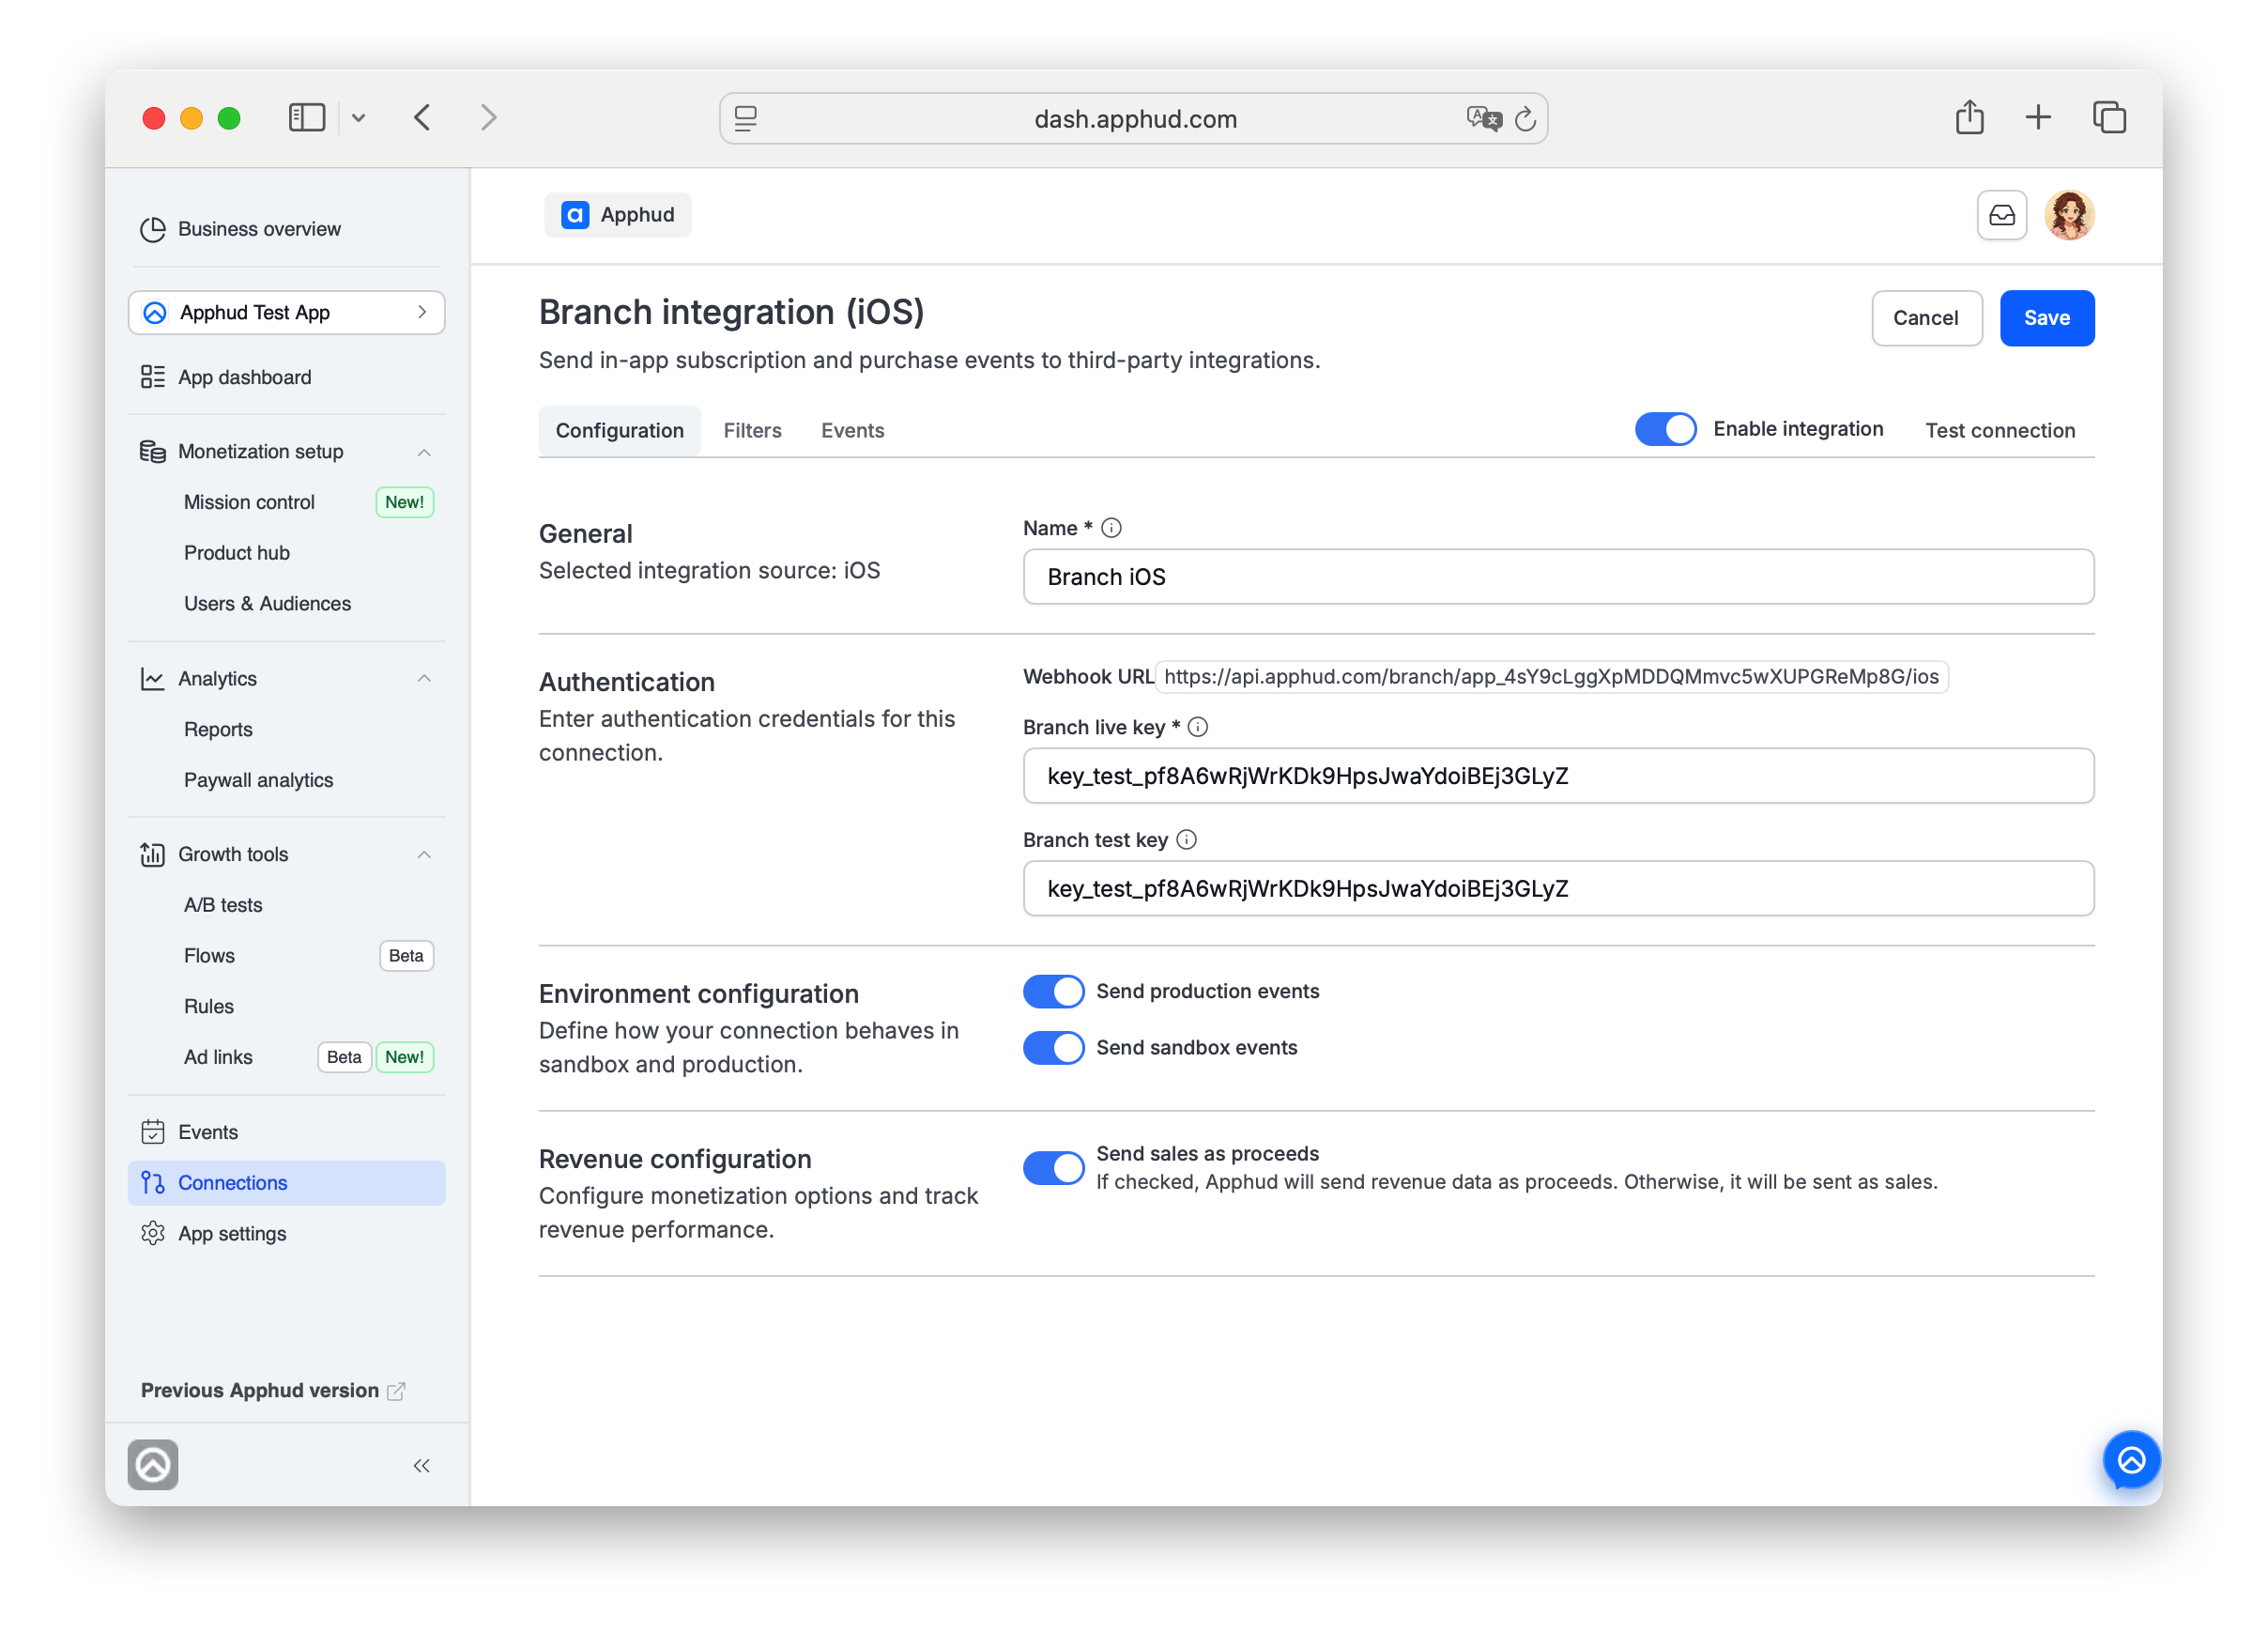The height and width of the screenshot is (1647, 2268).
Task: Click the user avatar profile picture
Action: coord(2068,215)
